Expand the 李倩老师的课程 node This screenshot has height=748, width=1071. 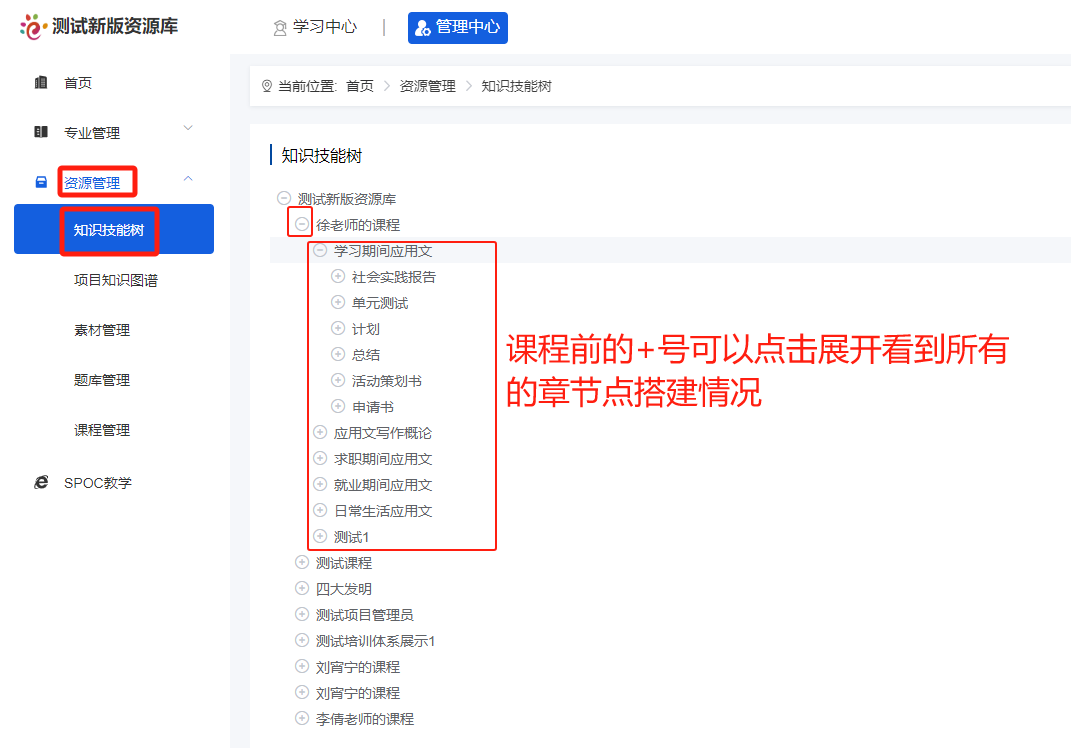pos(301,717)
